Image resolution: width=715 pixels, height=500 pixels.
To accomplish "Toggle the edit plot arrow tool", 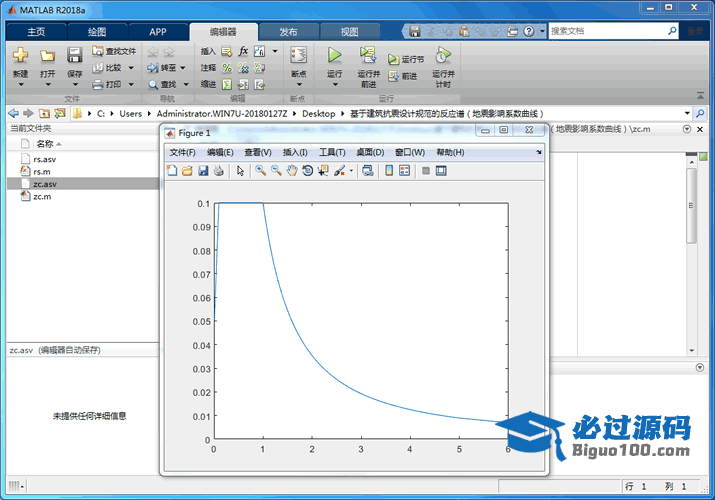I will 240,171.
